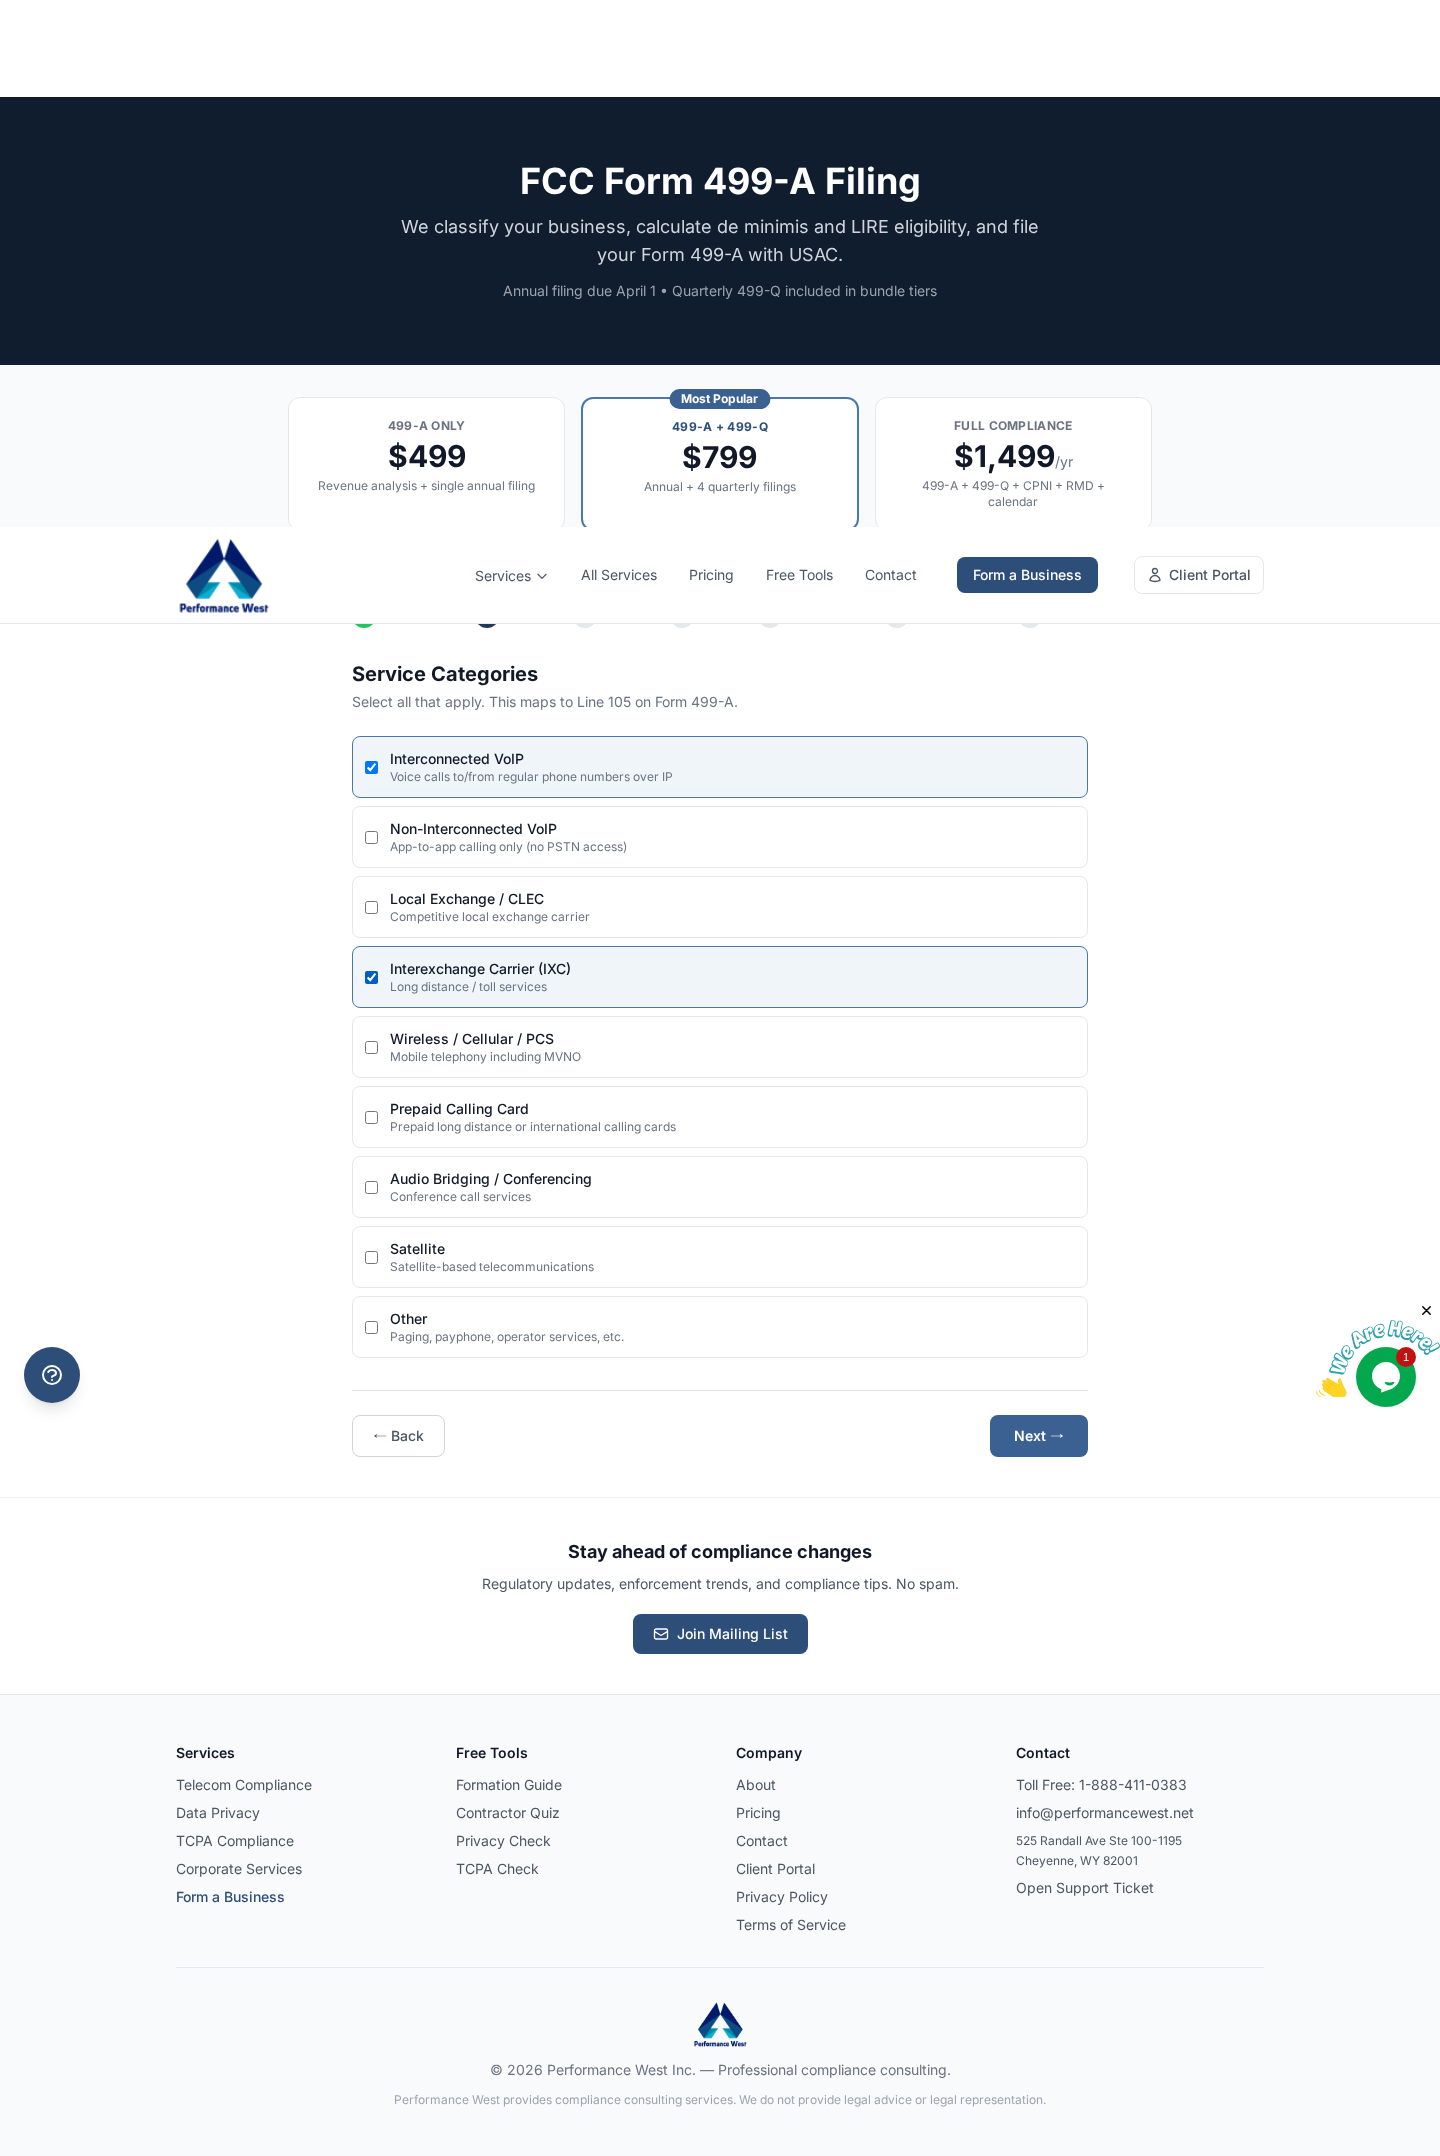Uncheck the Interconnected VoIP checkbox
This screenshot has width=1440, height=2156.
371,768
